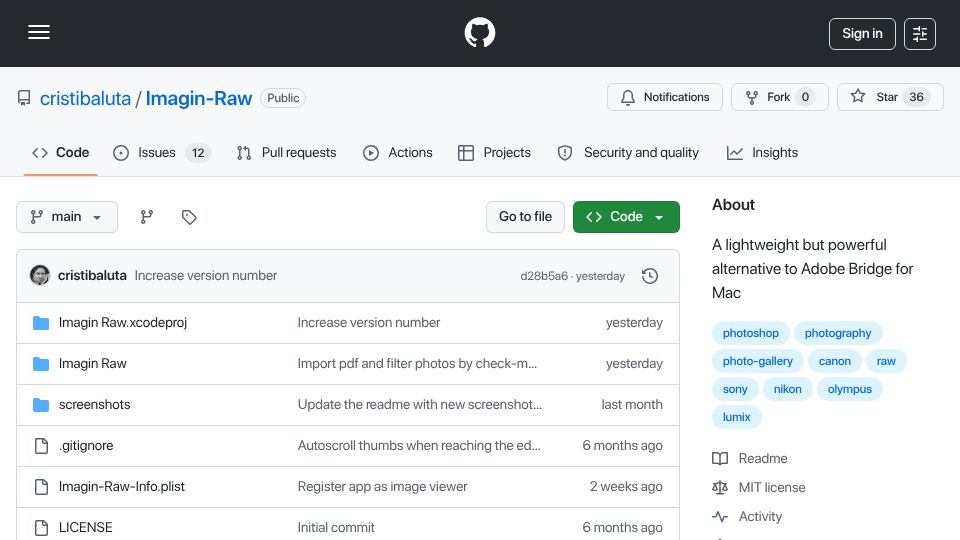Click folder icon for Imagin Raw.xcodeproj
The height and width of the screenshot is (540, 960).
click(x=41, y=323)
